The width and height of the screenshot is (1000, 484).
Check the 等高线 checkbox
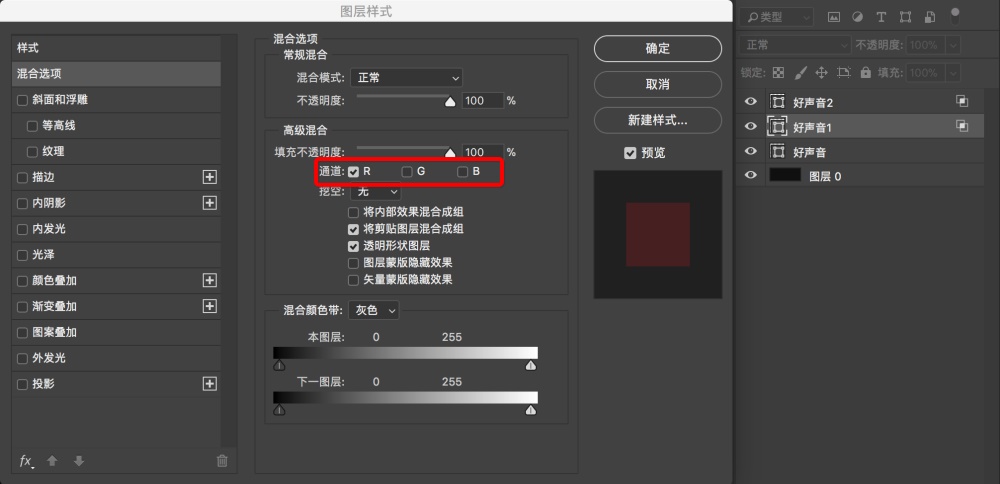click(x=32, y=126)
